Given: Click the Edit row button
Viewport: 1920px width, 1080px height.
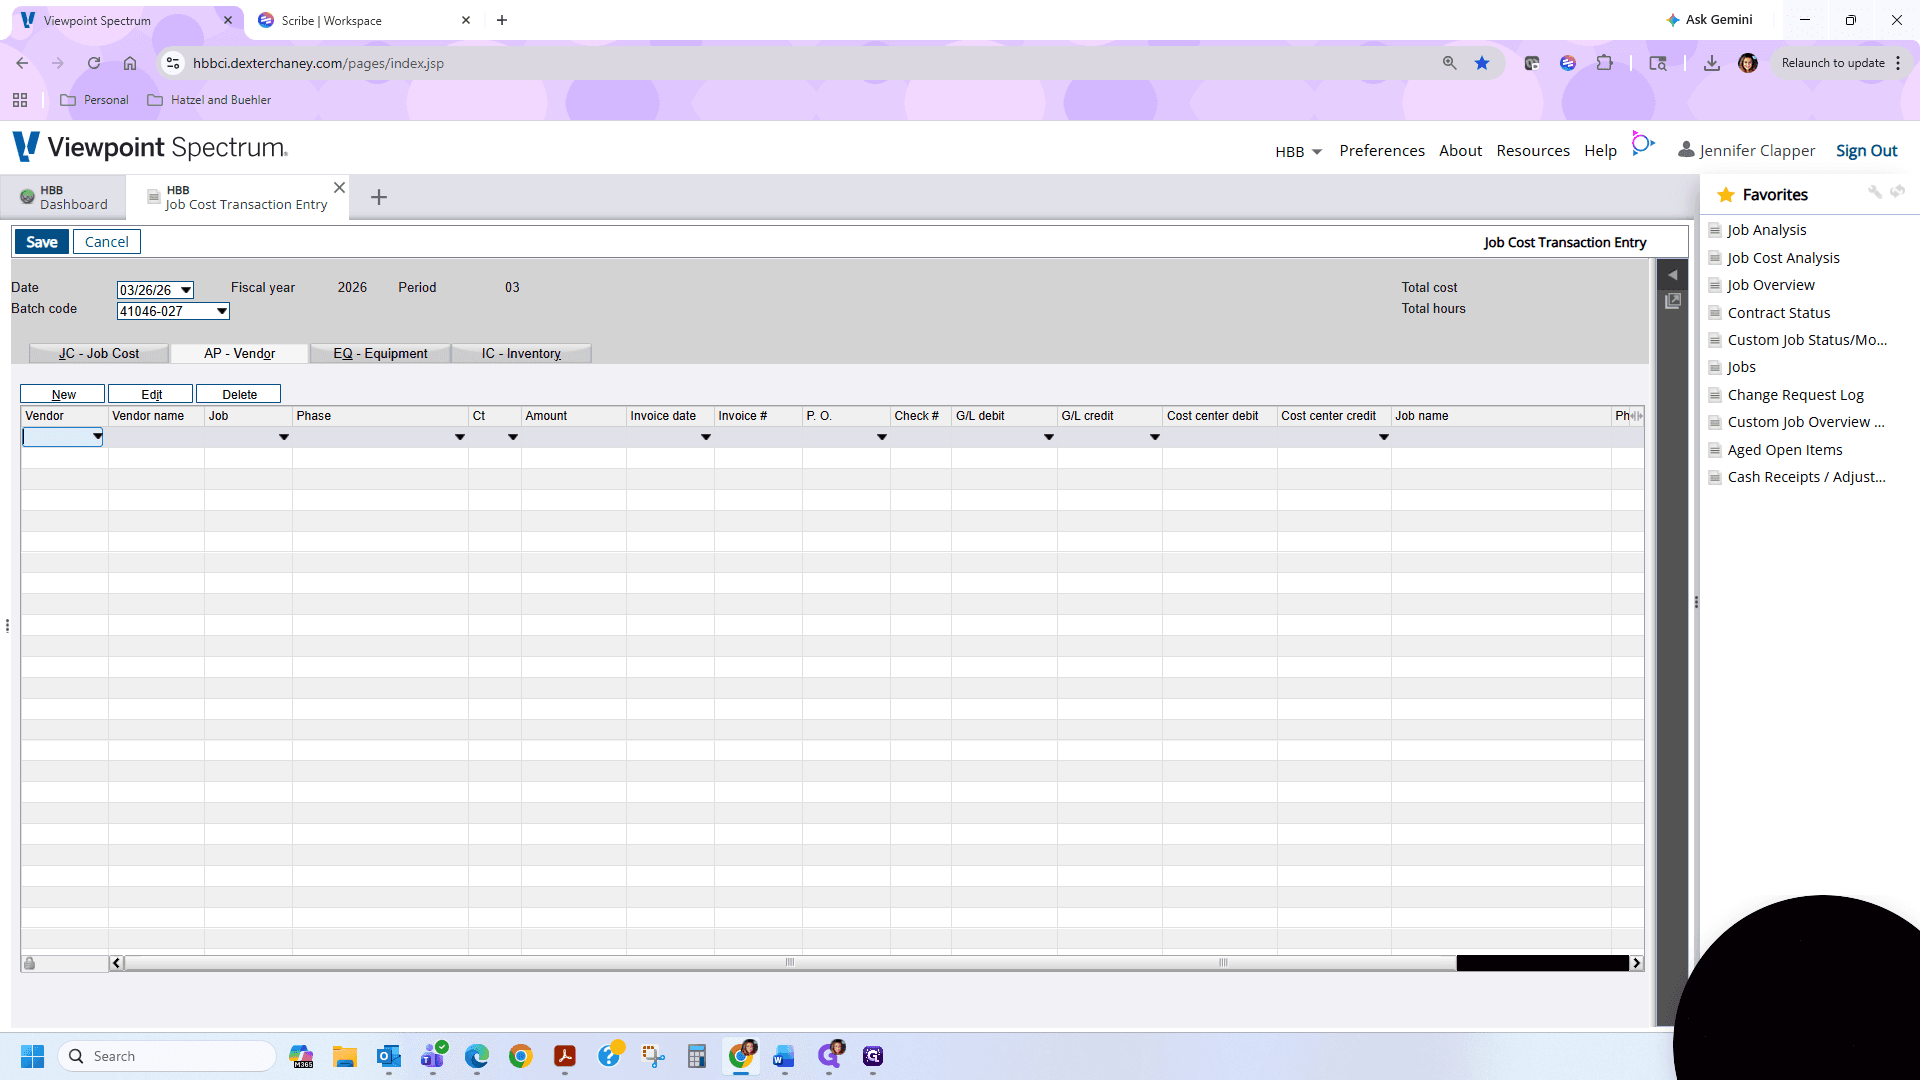Looking at the screenshot, I should (x=151, y=394).
